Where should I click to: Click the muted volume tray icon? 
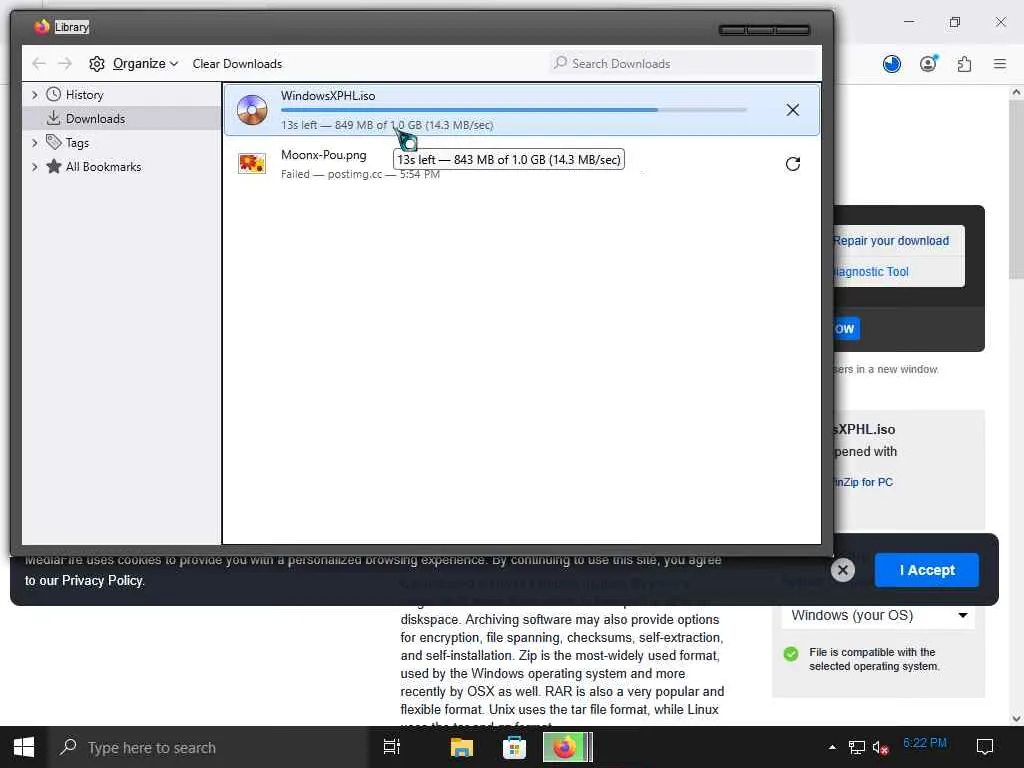pos(880,747)
